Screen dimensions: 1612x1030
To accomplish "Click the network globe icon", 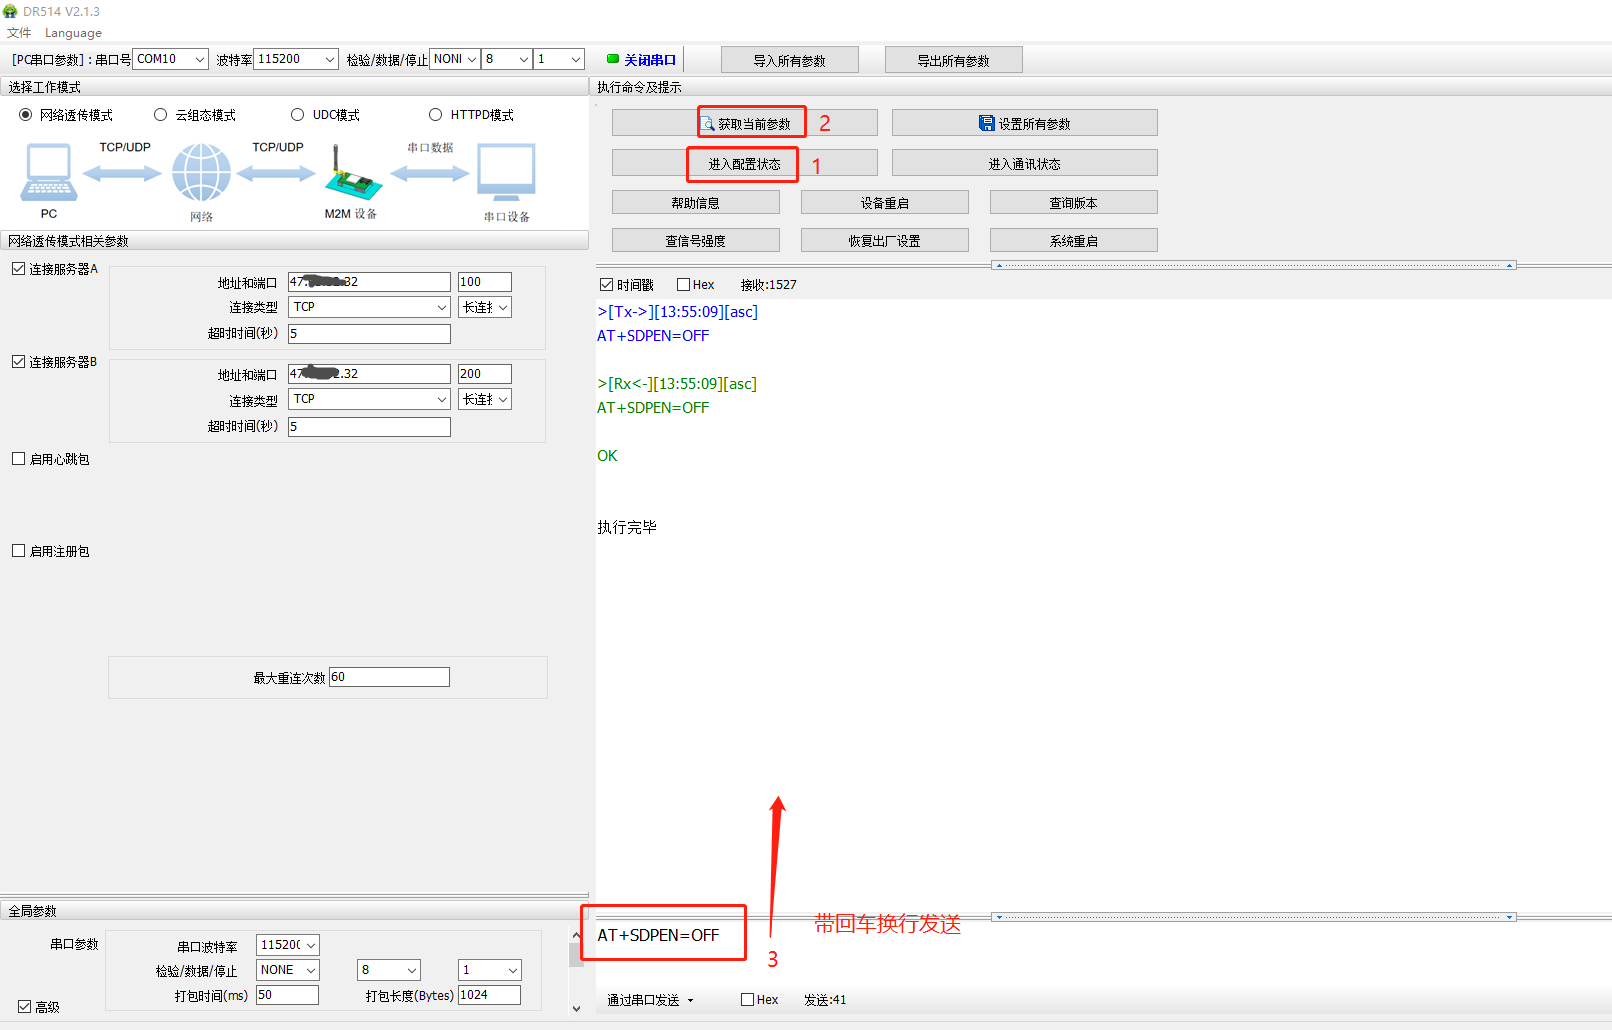I will click(x=201, y=172).
